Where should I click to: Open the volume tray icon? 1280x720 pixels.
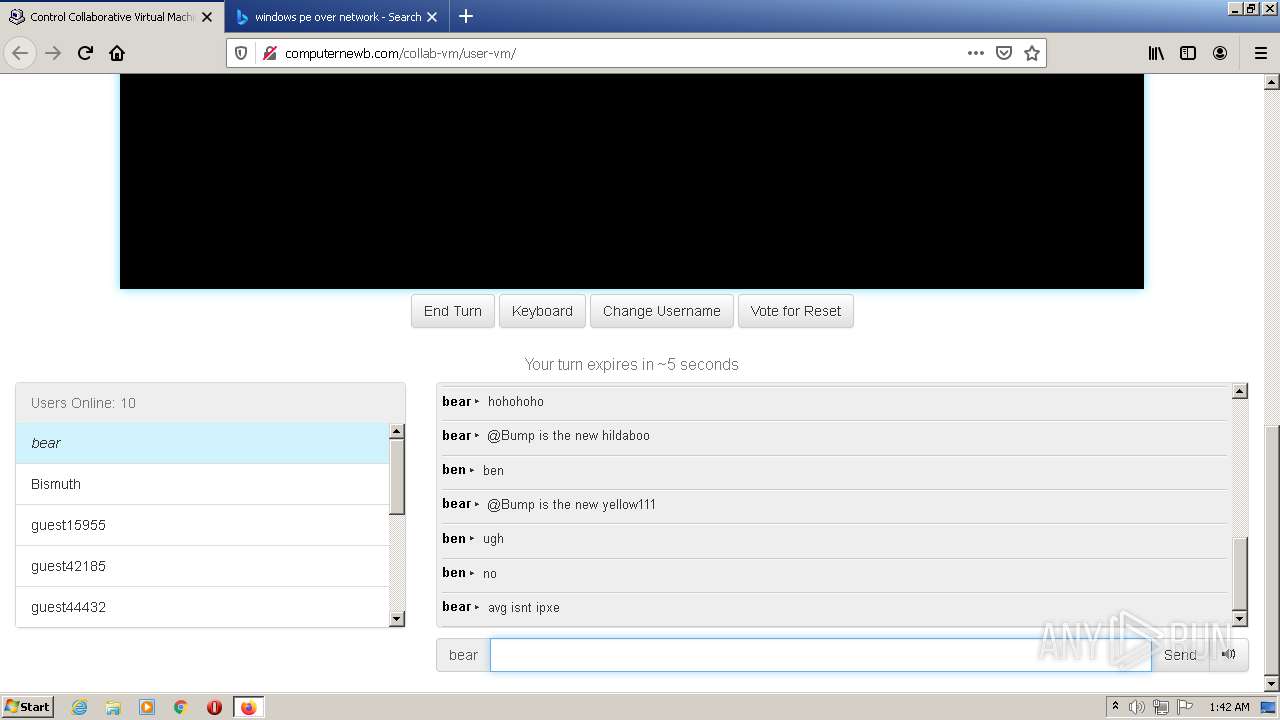pos(1137,707)
